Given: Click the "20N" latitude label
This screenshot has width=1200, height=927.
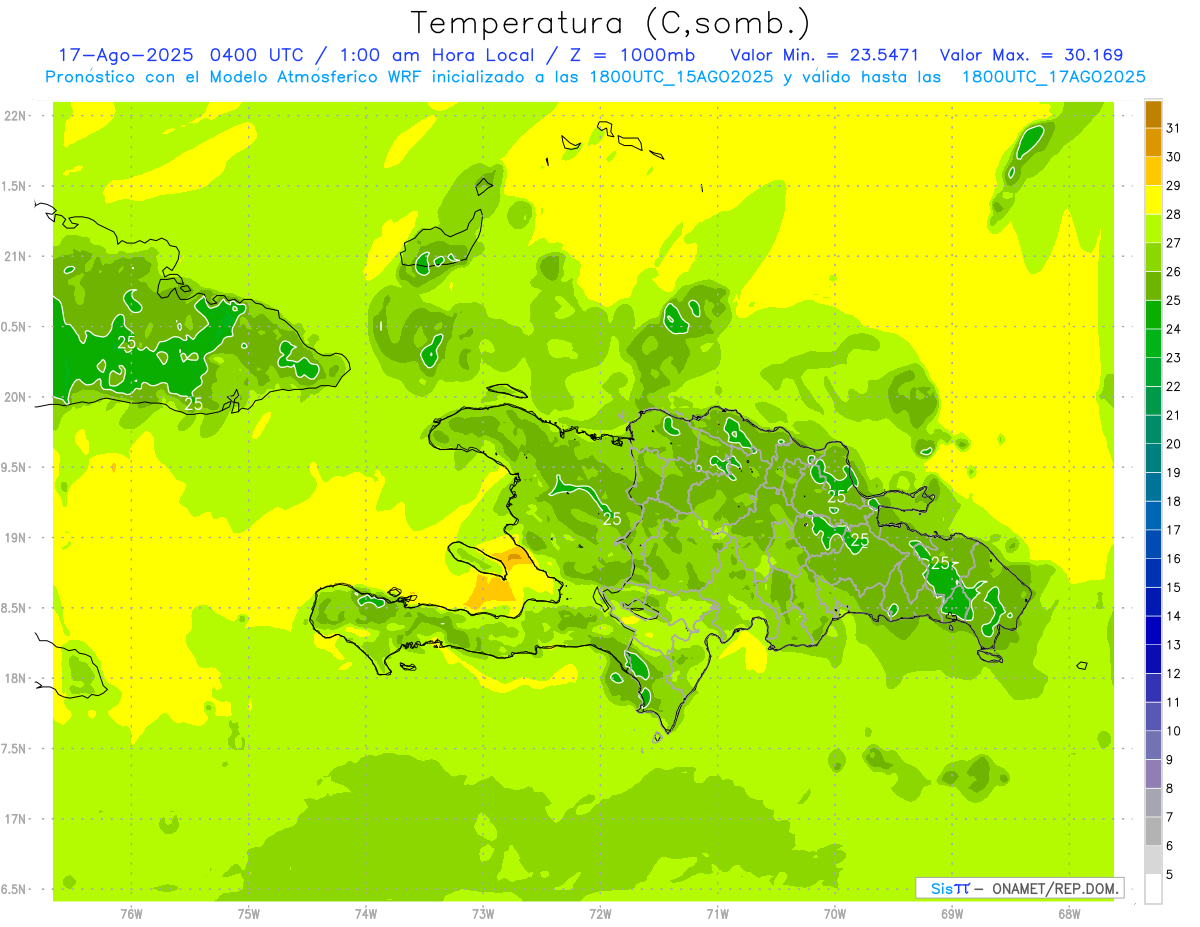Looking at the screenshot, I should (x=16, y=397).
